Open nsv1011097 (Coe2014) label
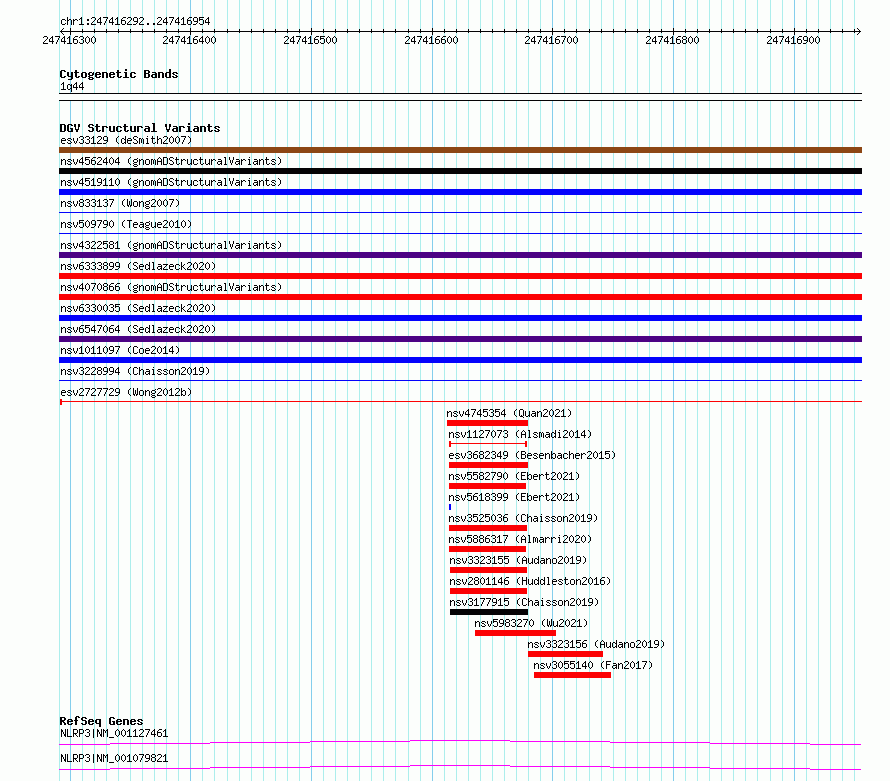 click(120, 350)
